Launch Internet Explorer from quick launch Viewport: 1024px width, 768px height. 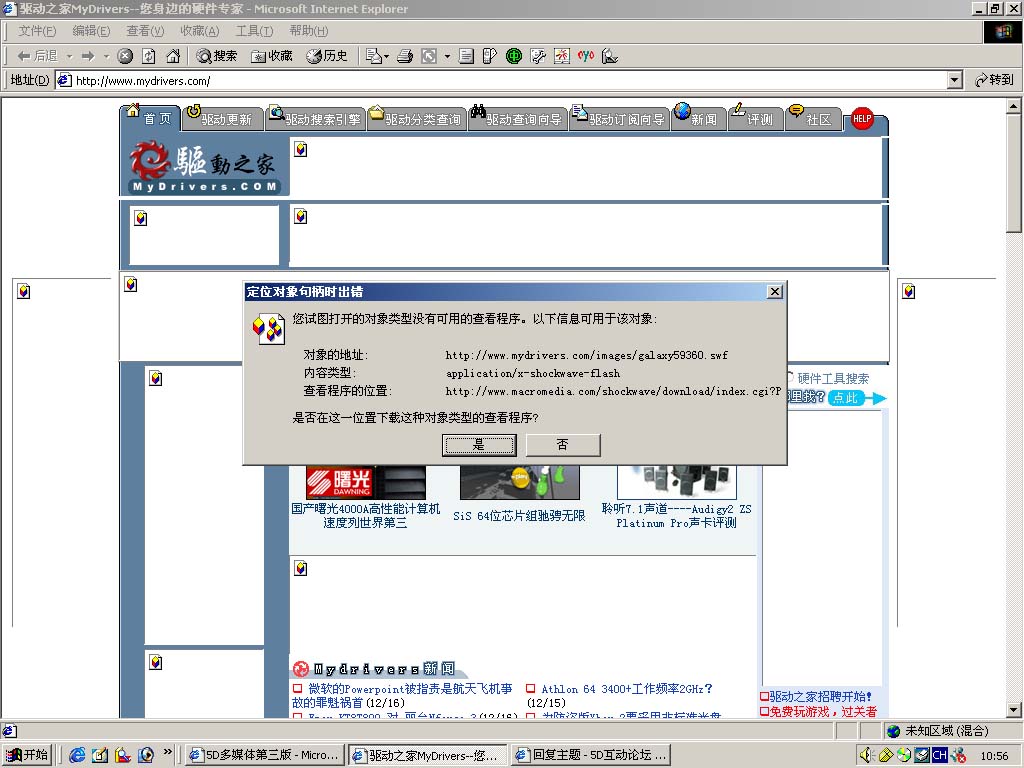click(x=77, y=755)
